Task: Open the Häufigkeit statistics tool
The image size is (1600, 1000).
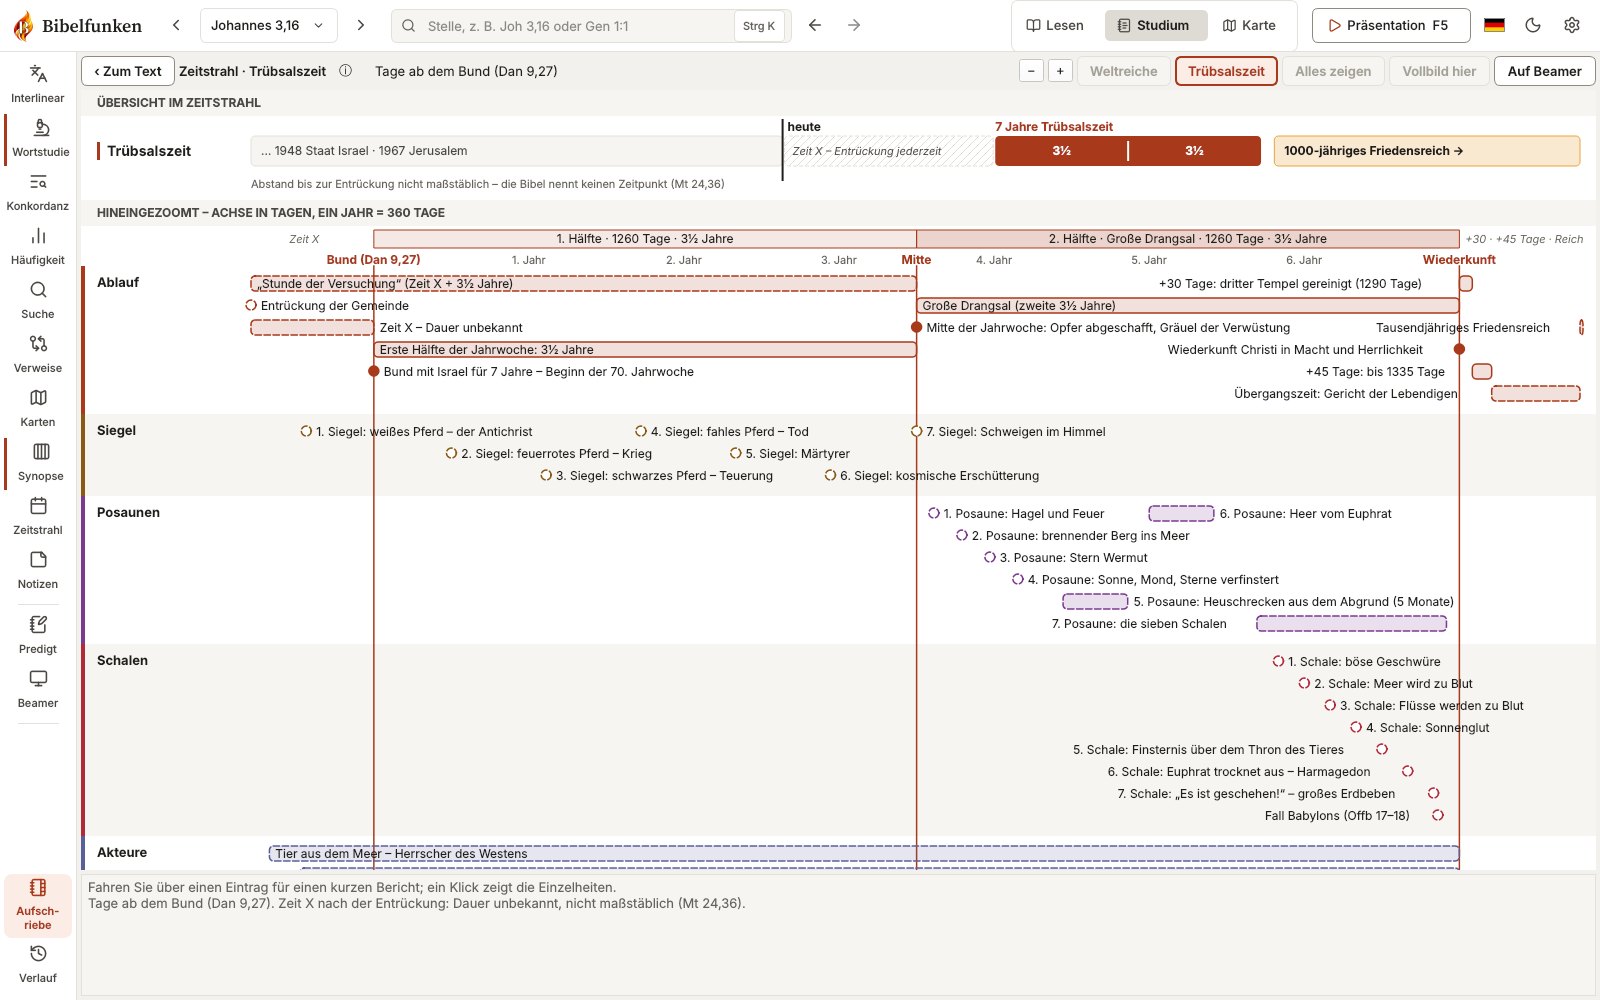Action: coord(38,246)
